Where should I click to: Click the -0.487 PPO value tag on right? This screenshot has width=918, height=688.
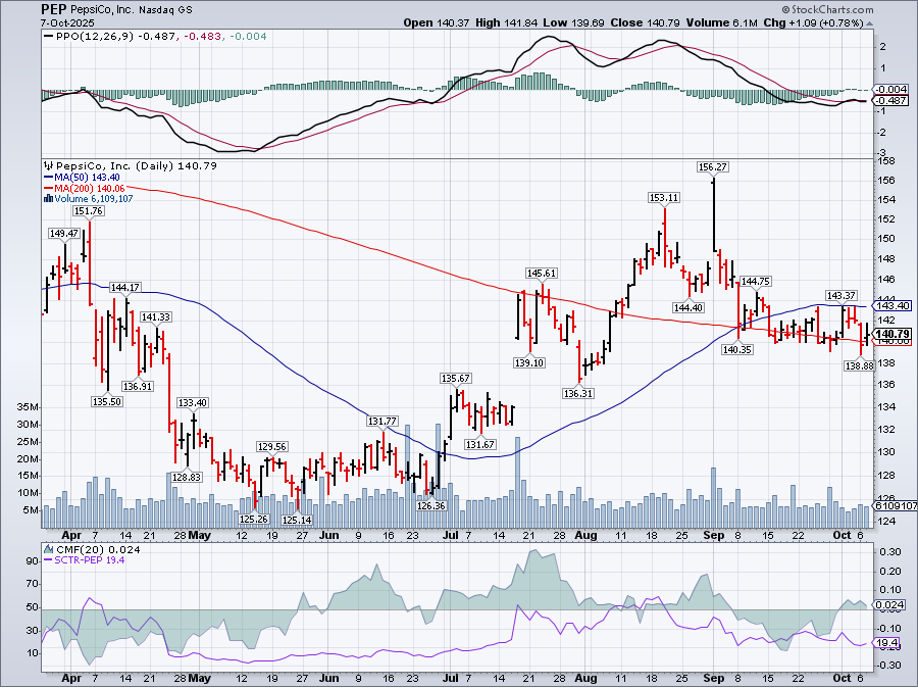tap(890, 101)
